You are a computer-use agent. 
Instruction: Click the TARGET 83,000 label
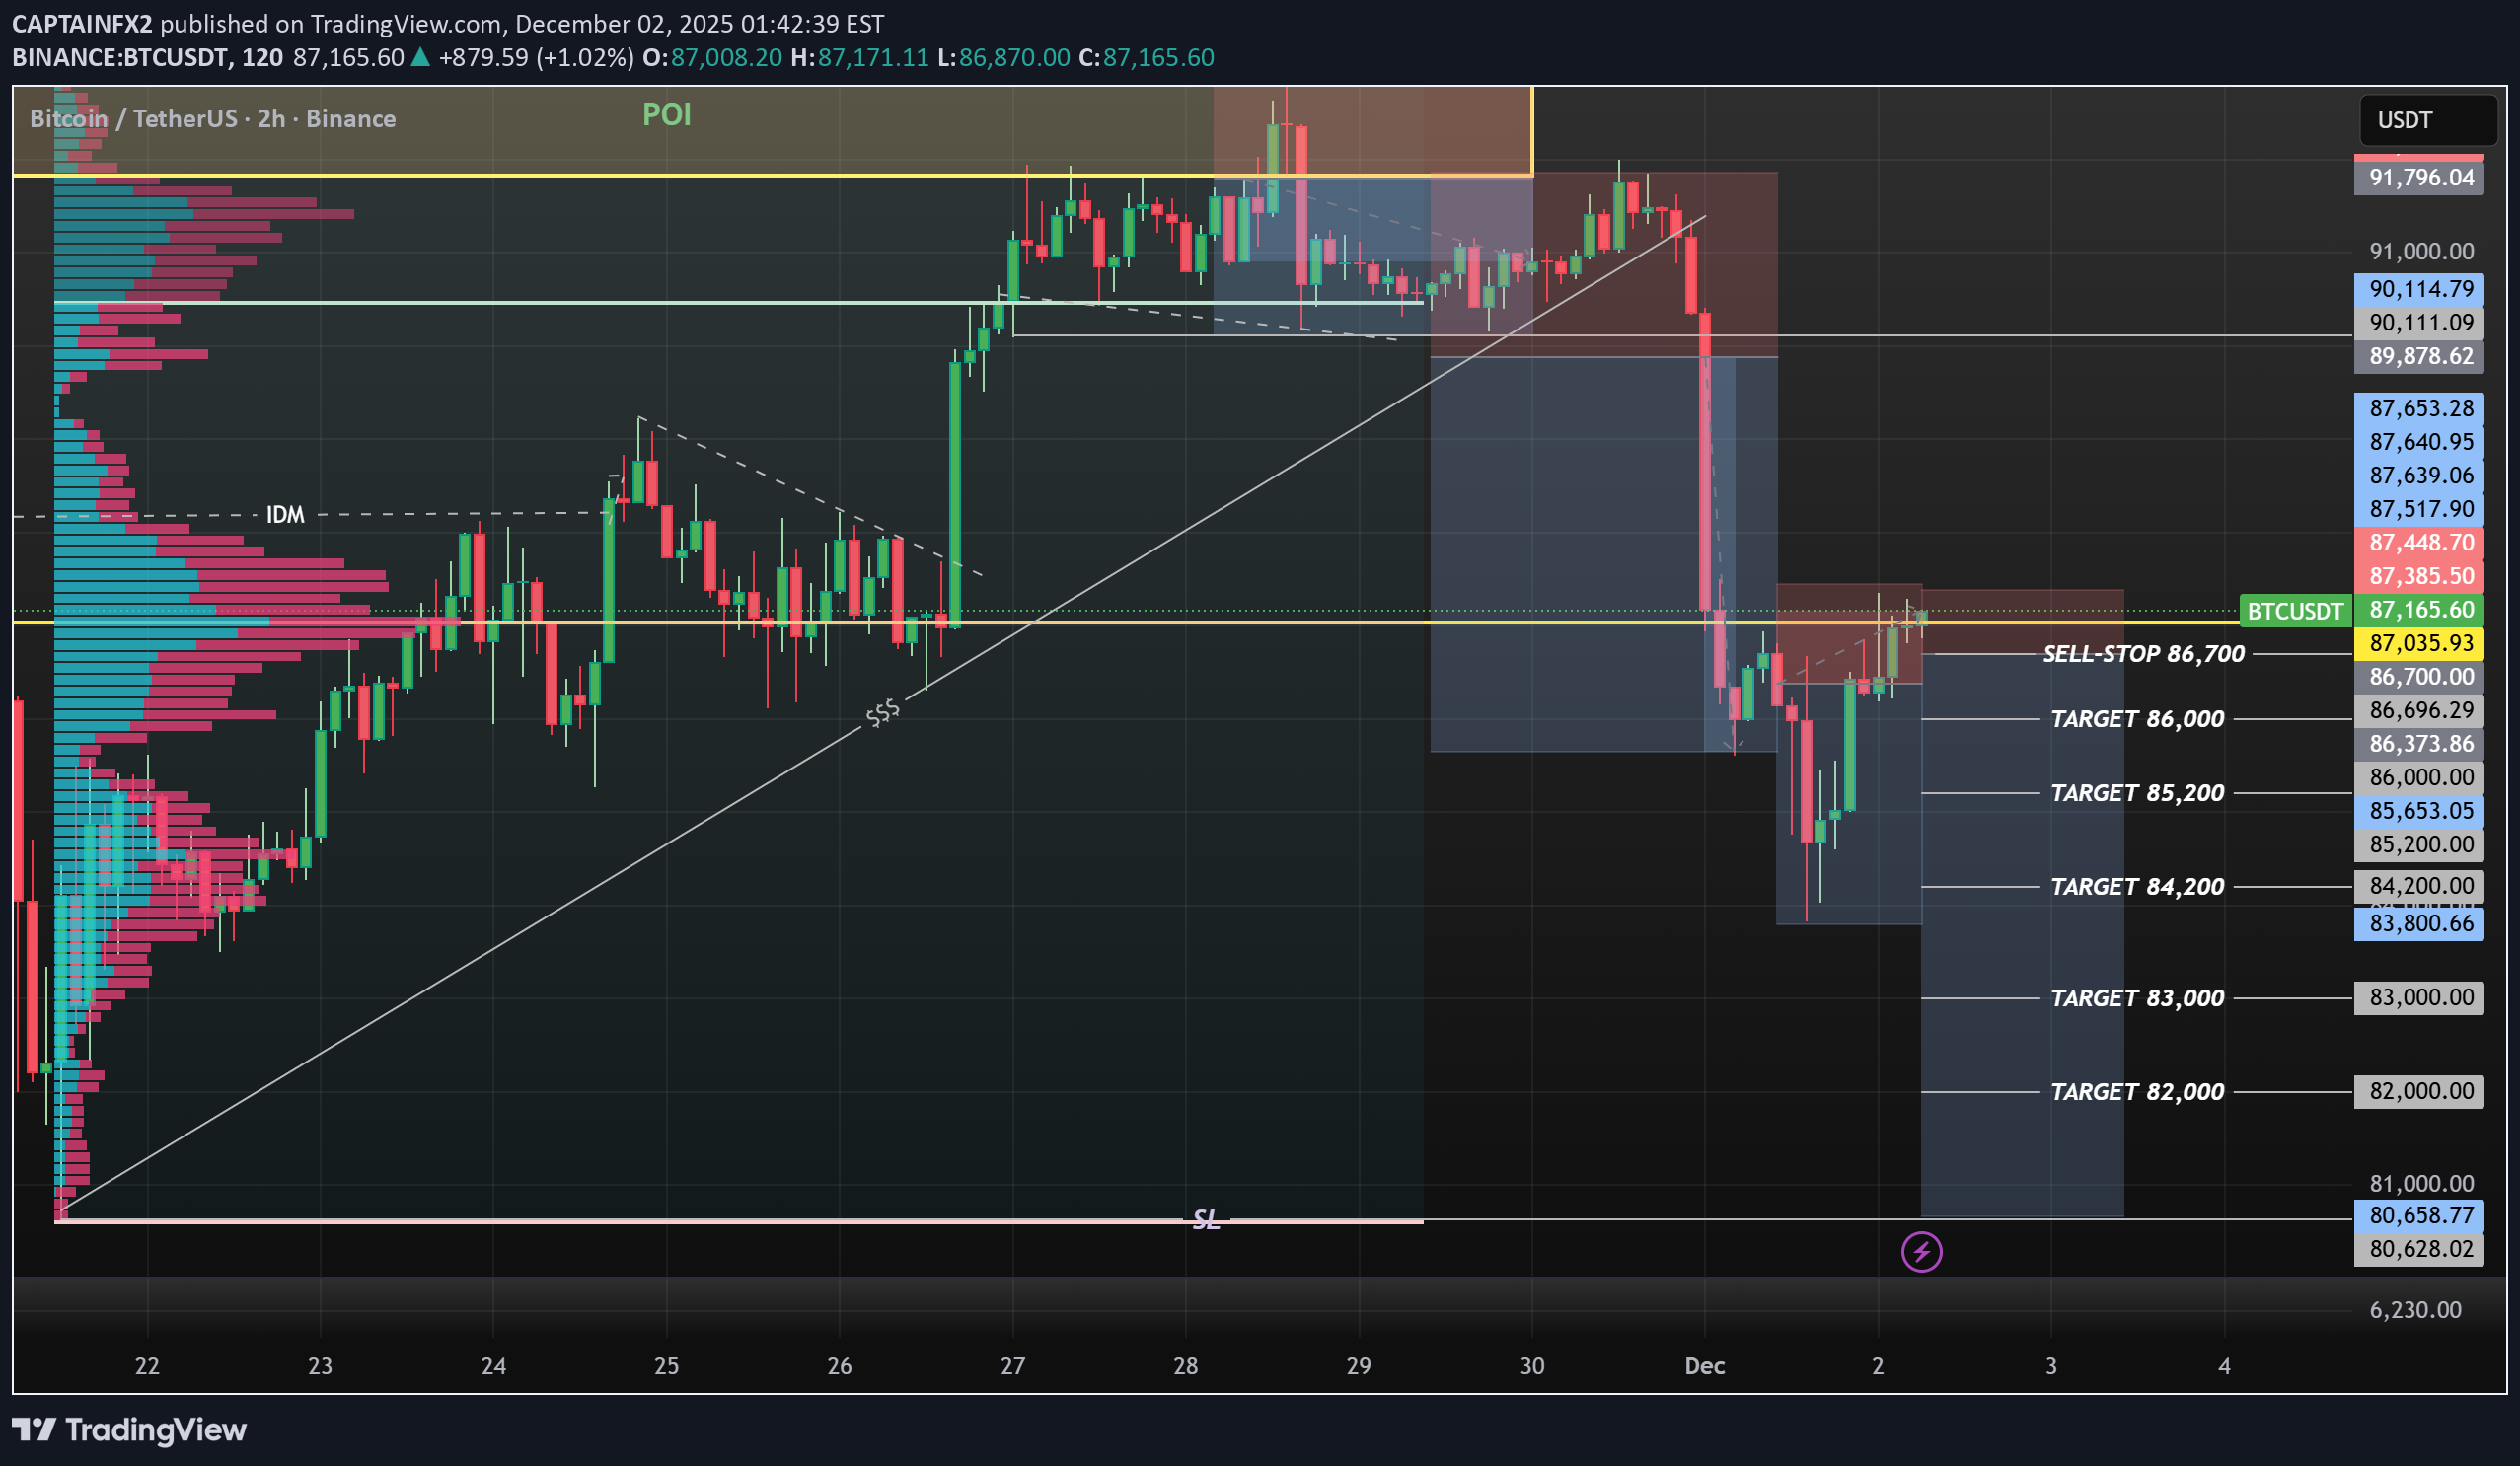tap(2137, 998)
